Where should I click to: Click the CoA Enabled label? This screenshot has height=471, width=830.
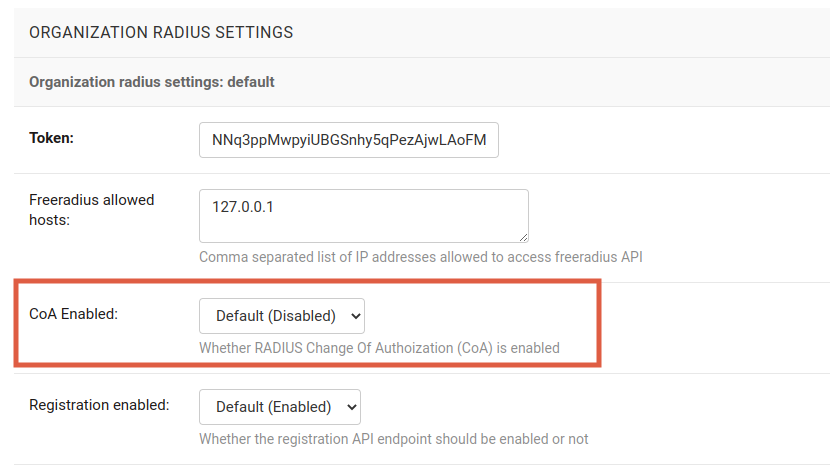(x=74, y=314)
